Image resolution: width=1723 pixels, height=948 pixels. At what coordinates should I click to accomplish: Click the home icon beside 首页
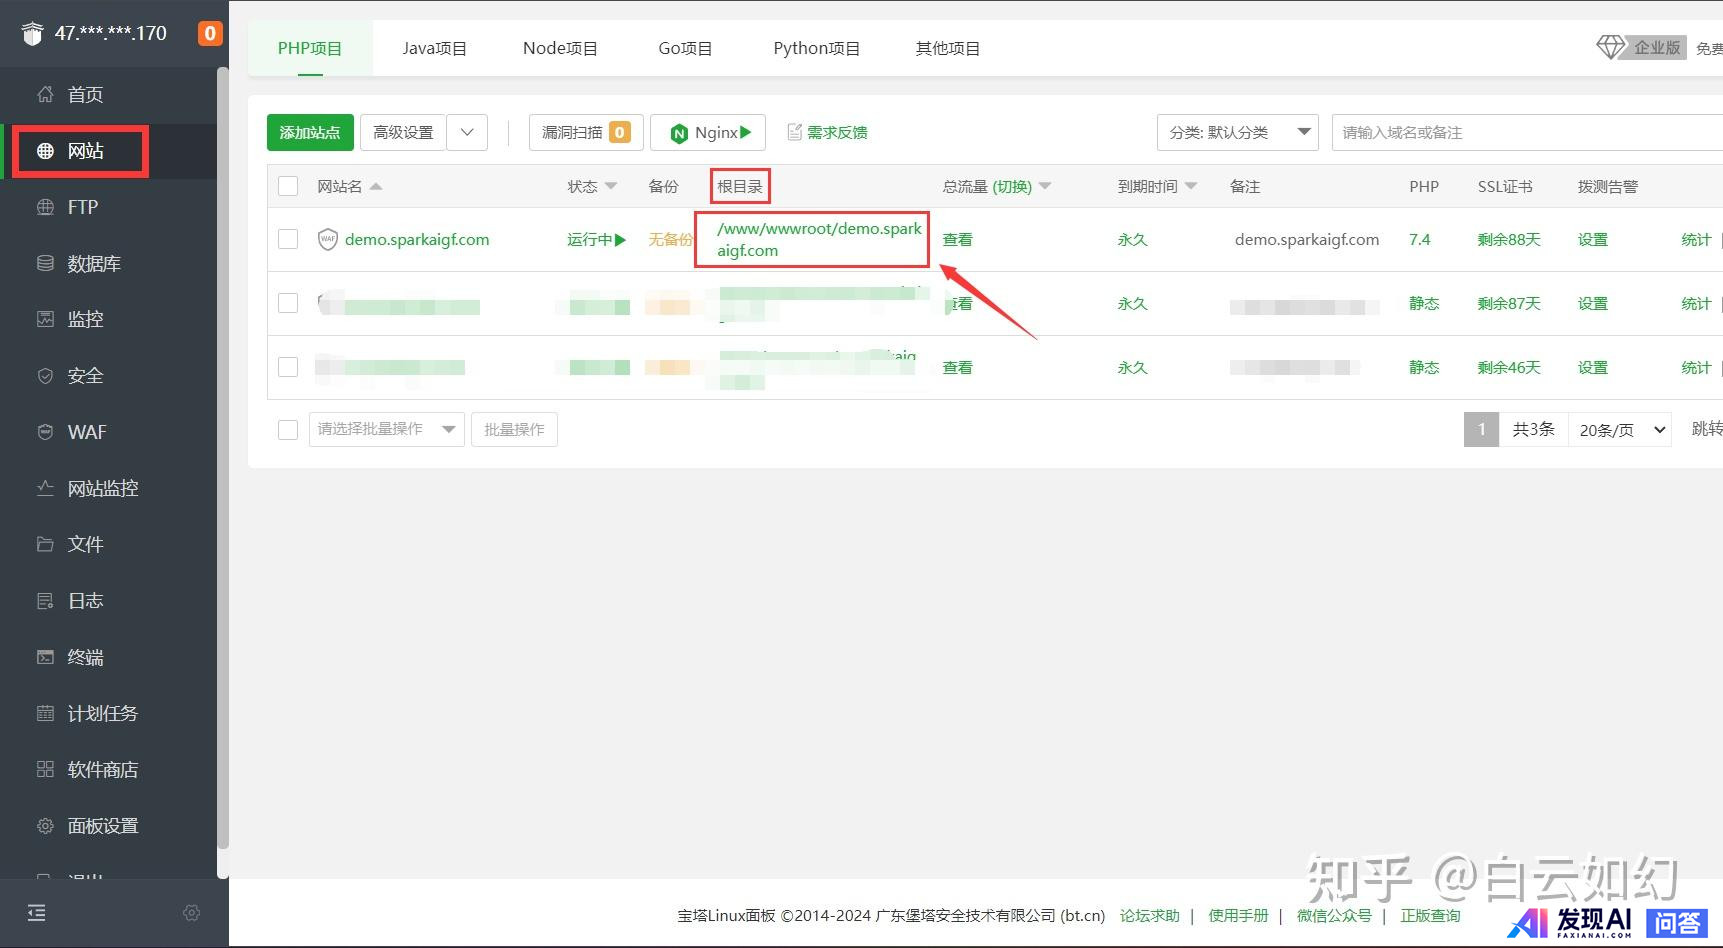click(45, 95)
